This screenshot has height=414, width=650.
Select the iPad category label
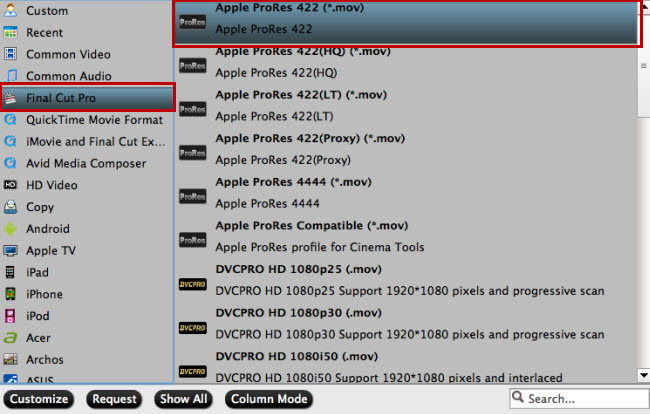(37, 272)
